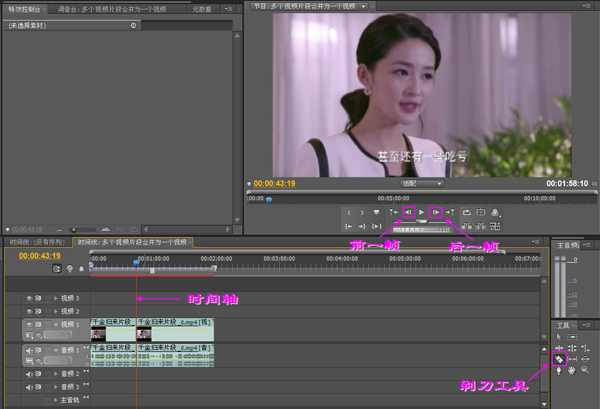Open the 适配 zoom level dropdown
Image resolution: width=600 pixels, height=409 pixels.
point(421,184)
